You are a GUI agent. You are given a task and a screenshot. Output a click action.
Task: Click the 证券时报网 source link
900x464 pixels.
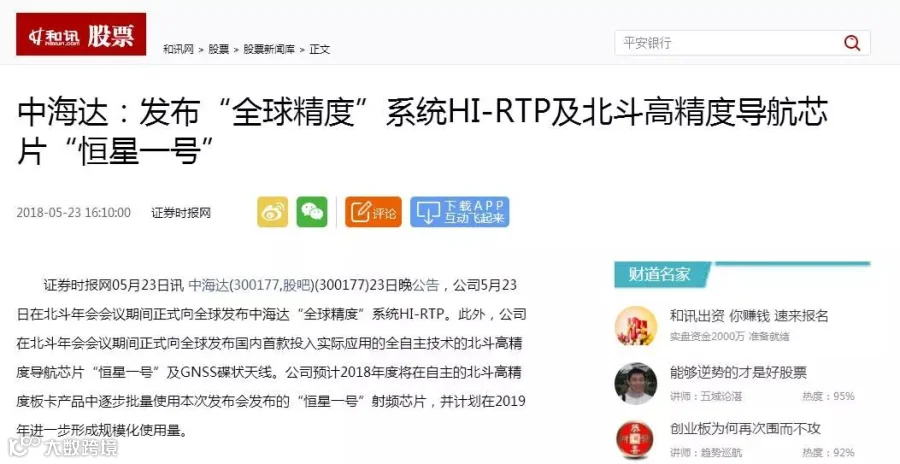coord(181,212)
